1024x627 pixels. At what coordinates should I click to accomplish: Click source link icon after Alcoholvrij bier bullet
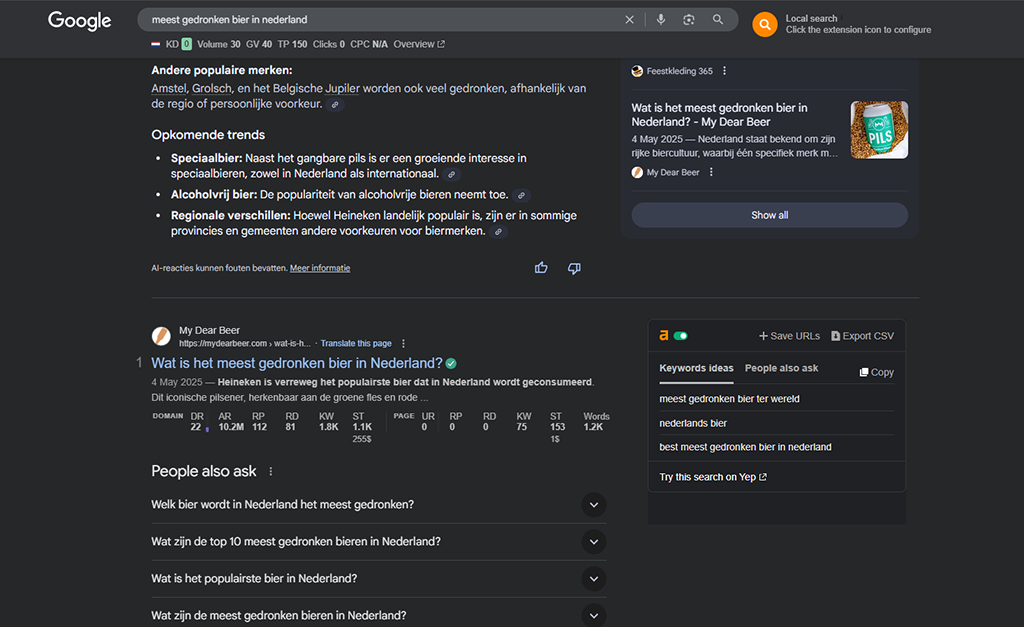click(521, 195)
